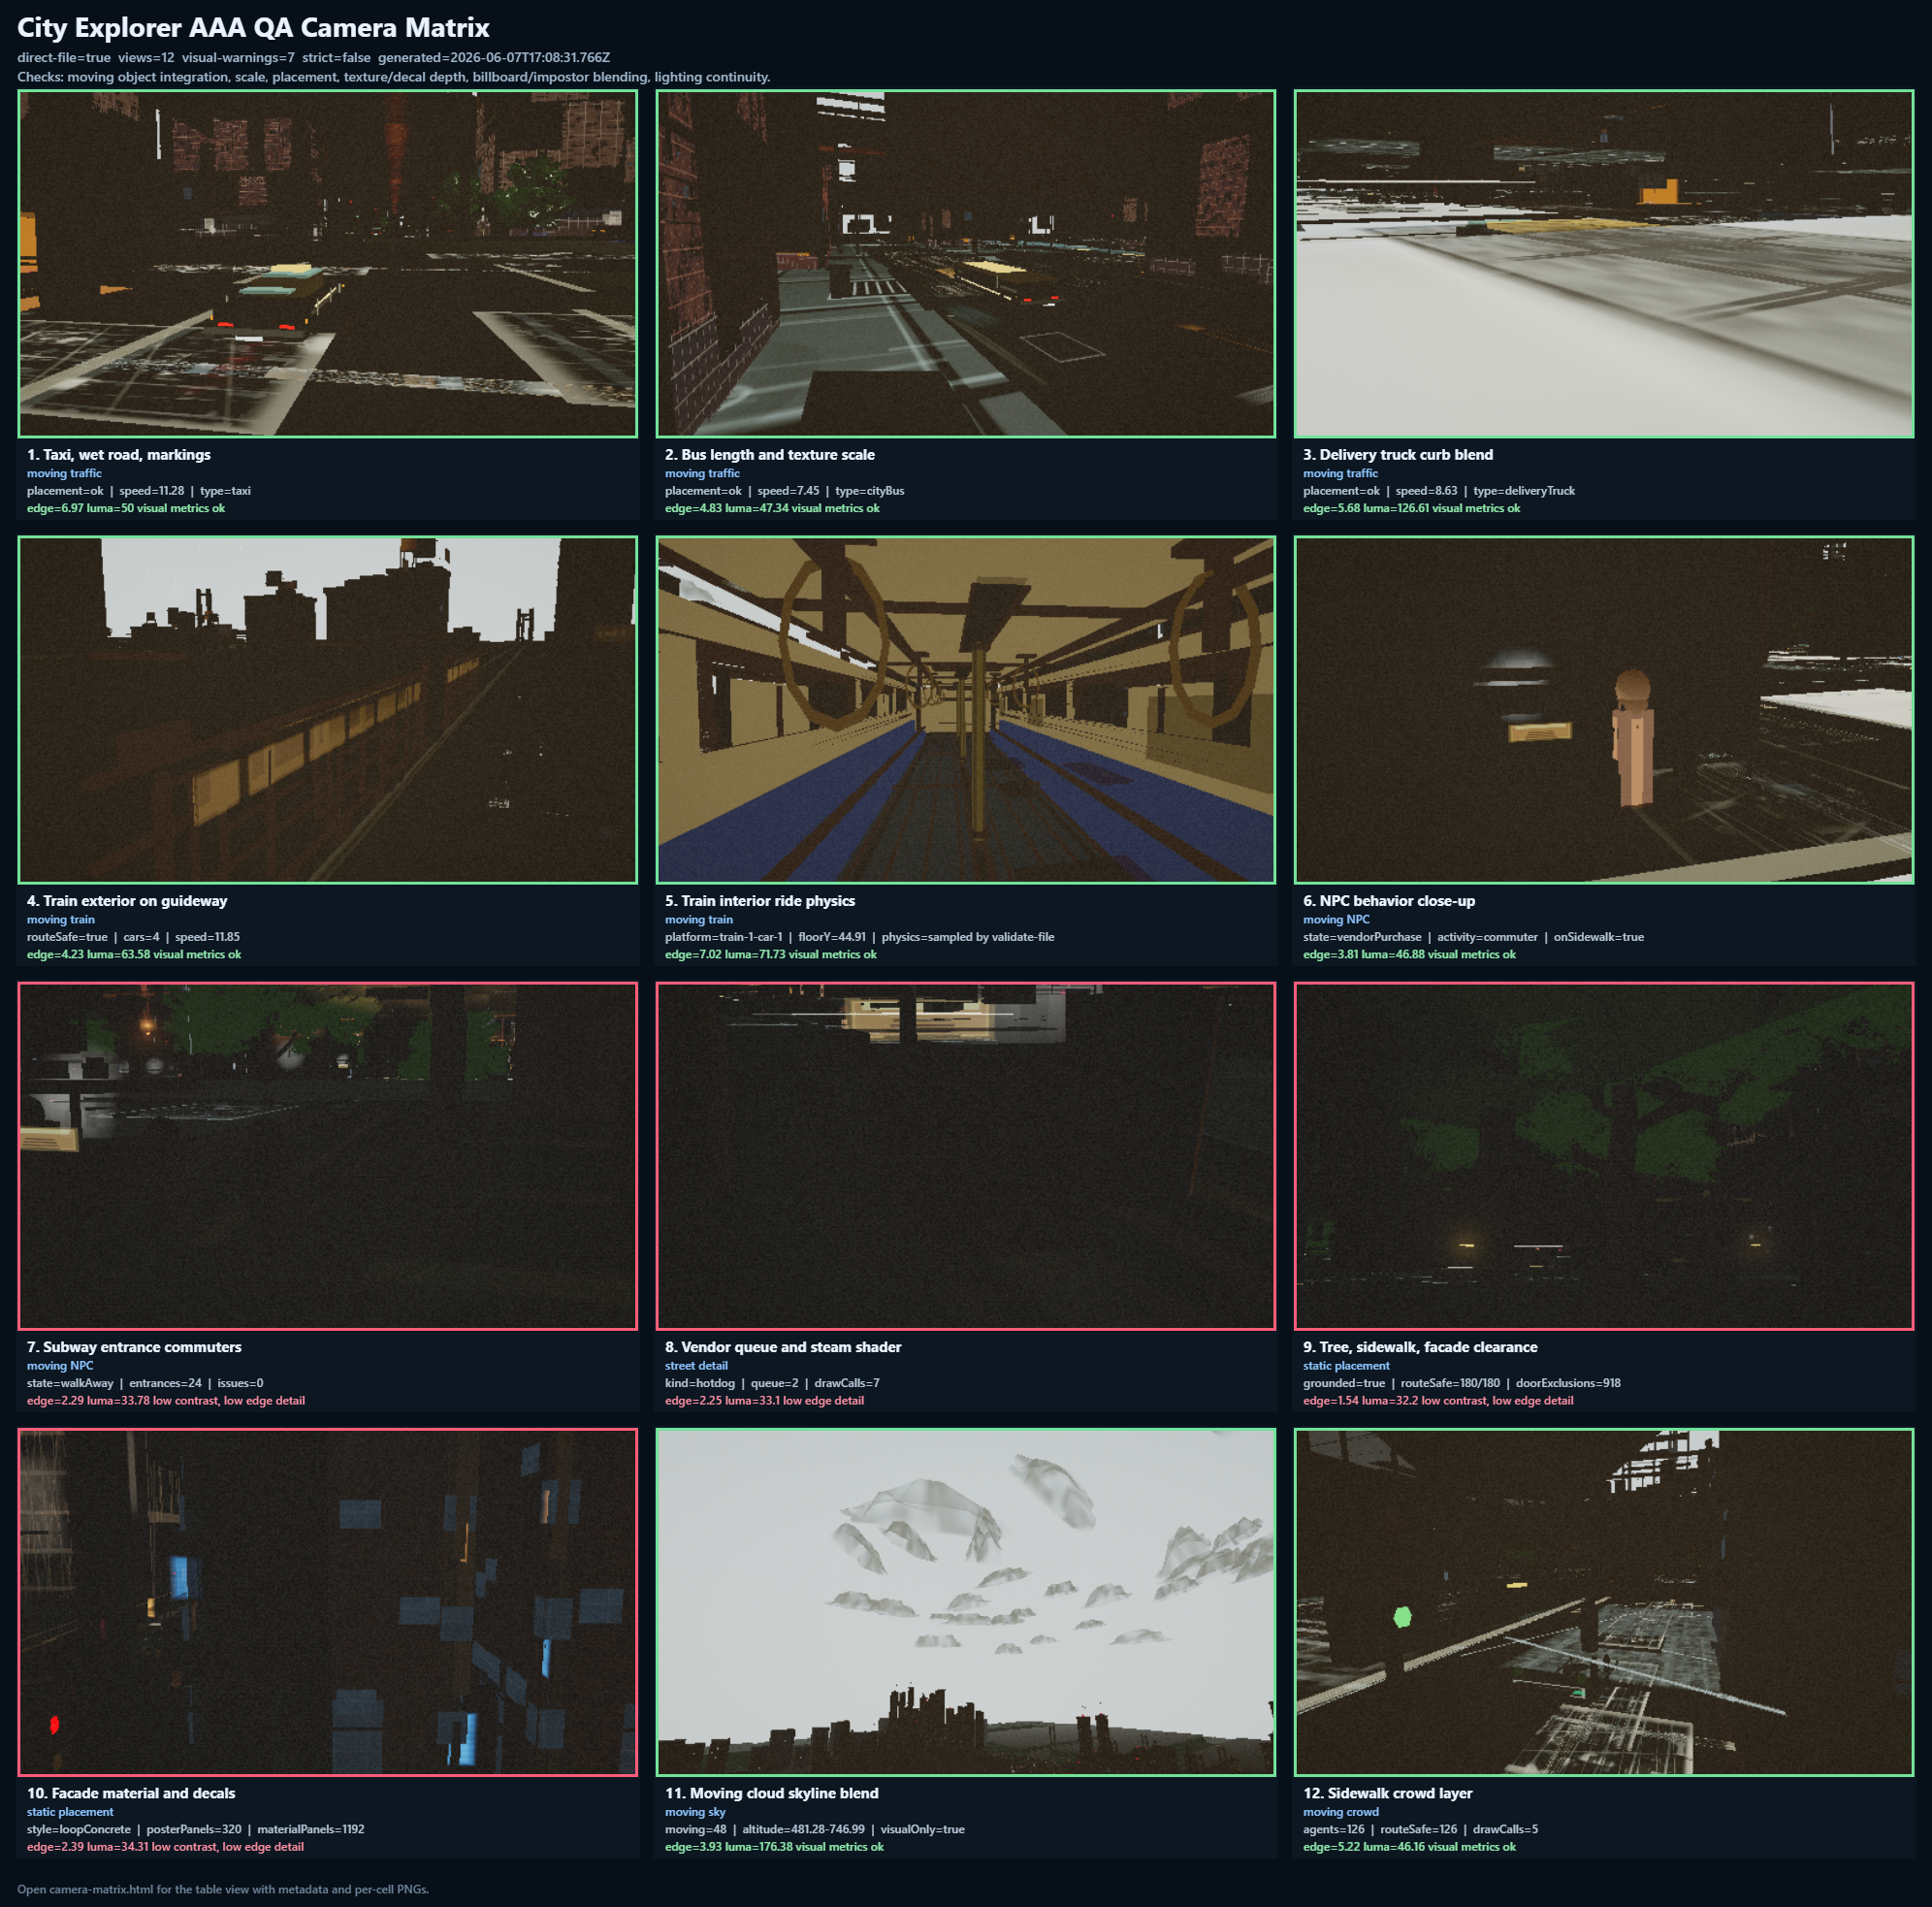Click the 'street detail' tag under Vendor queue
Screen dimensions: 1932x1907
696,1366
